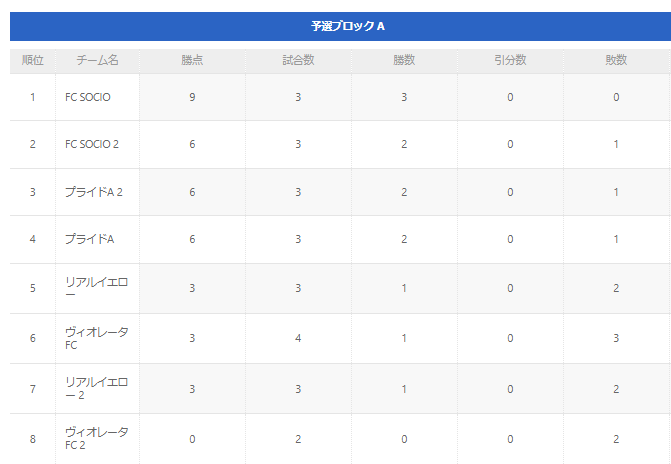Screen dimensions: 671x464
Task: Select the ヴィオレータ FC team in rank 6
Action: 97,338
